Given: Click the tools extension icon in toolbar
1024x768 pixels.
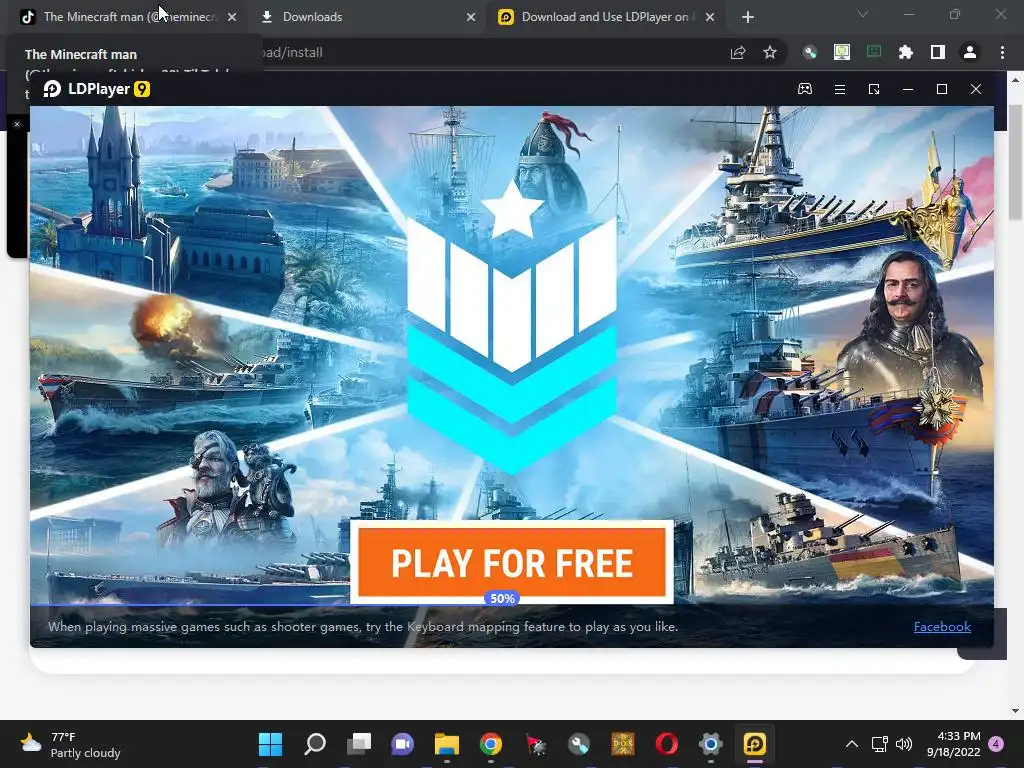Looking at the screenshot, I should coord(810,52).
